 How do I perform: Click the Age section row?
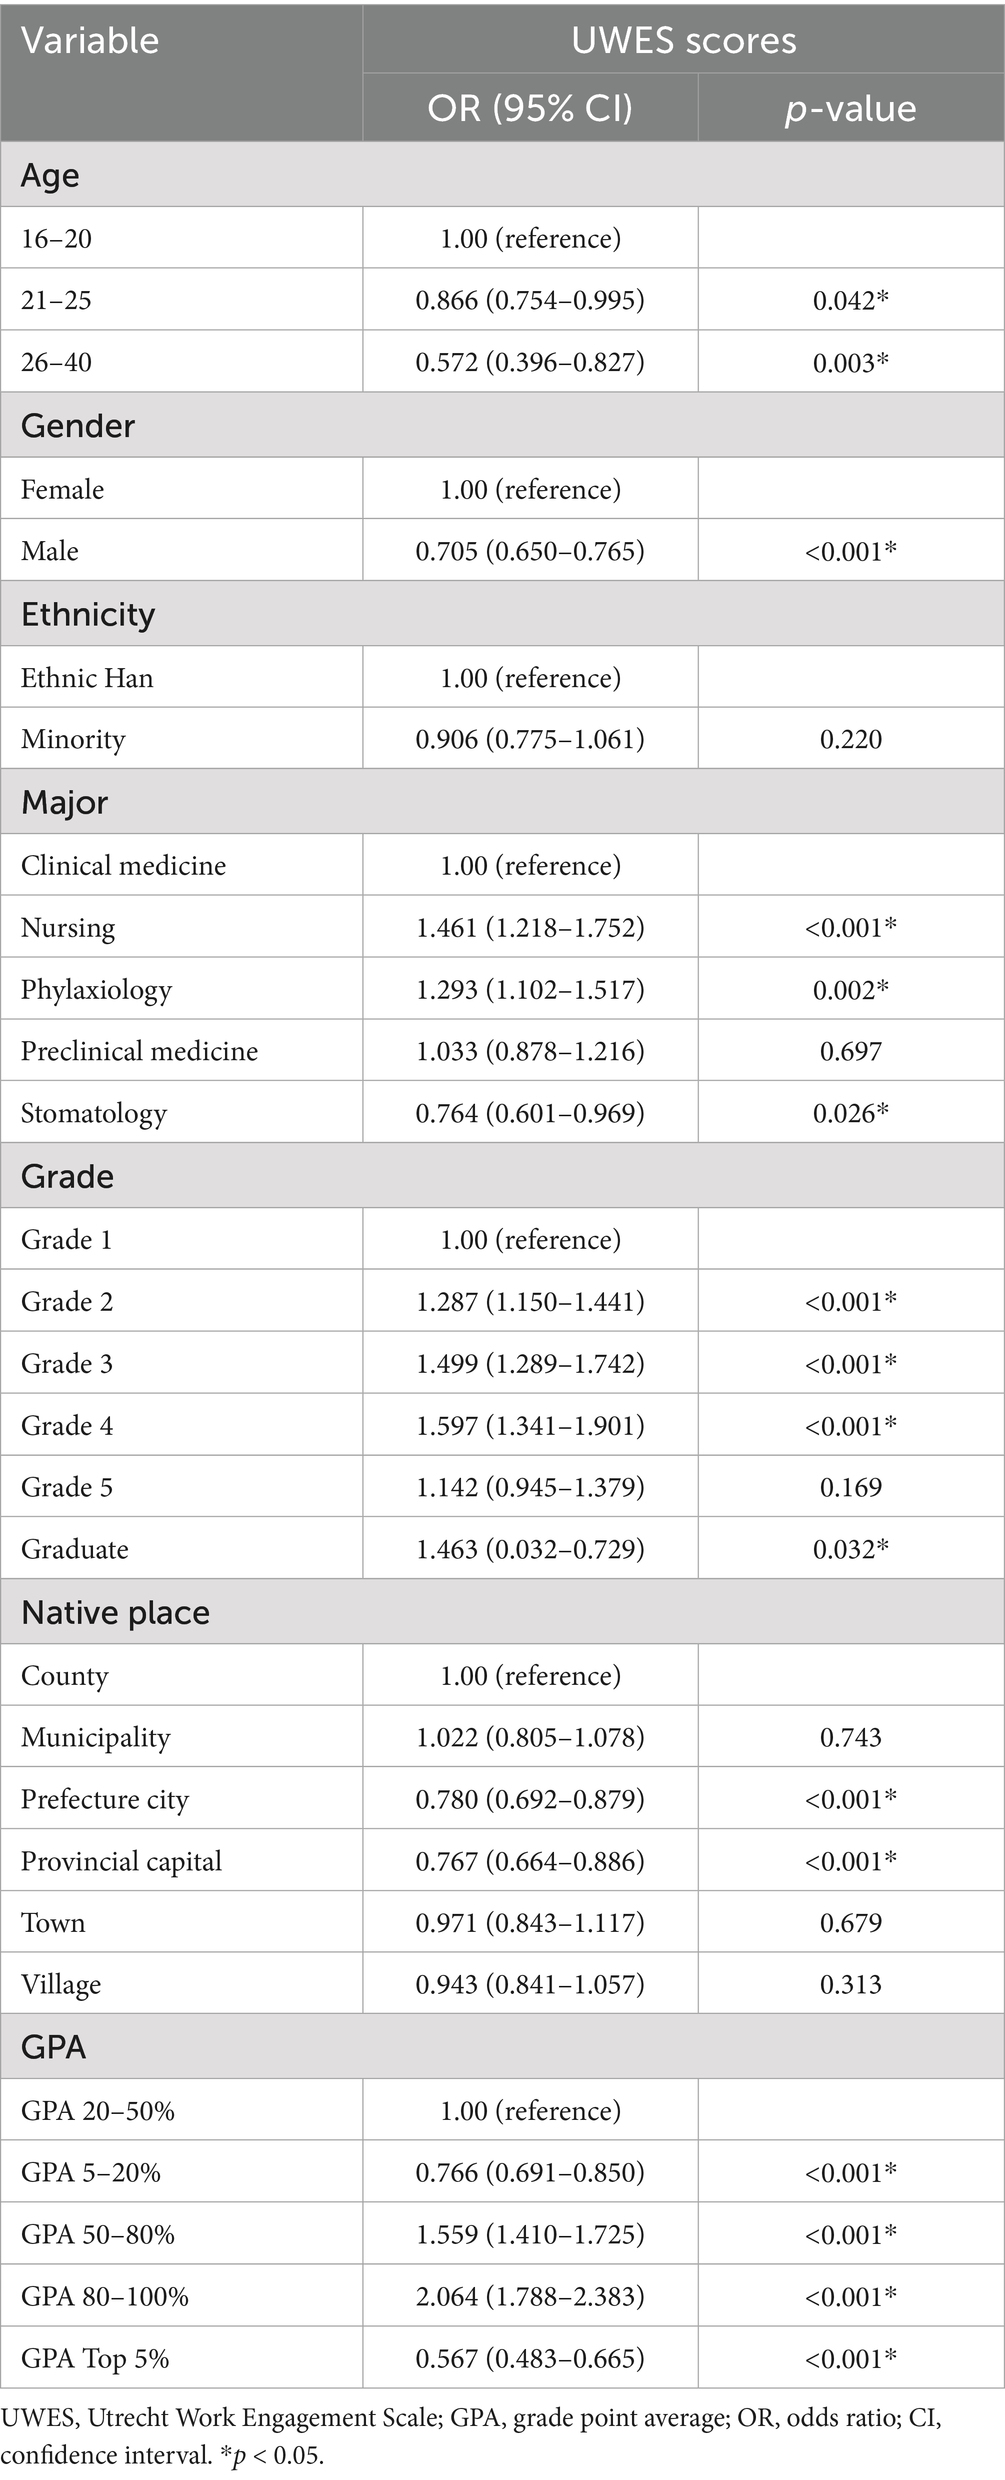[x=50, y=175]
